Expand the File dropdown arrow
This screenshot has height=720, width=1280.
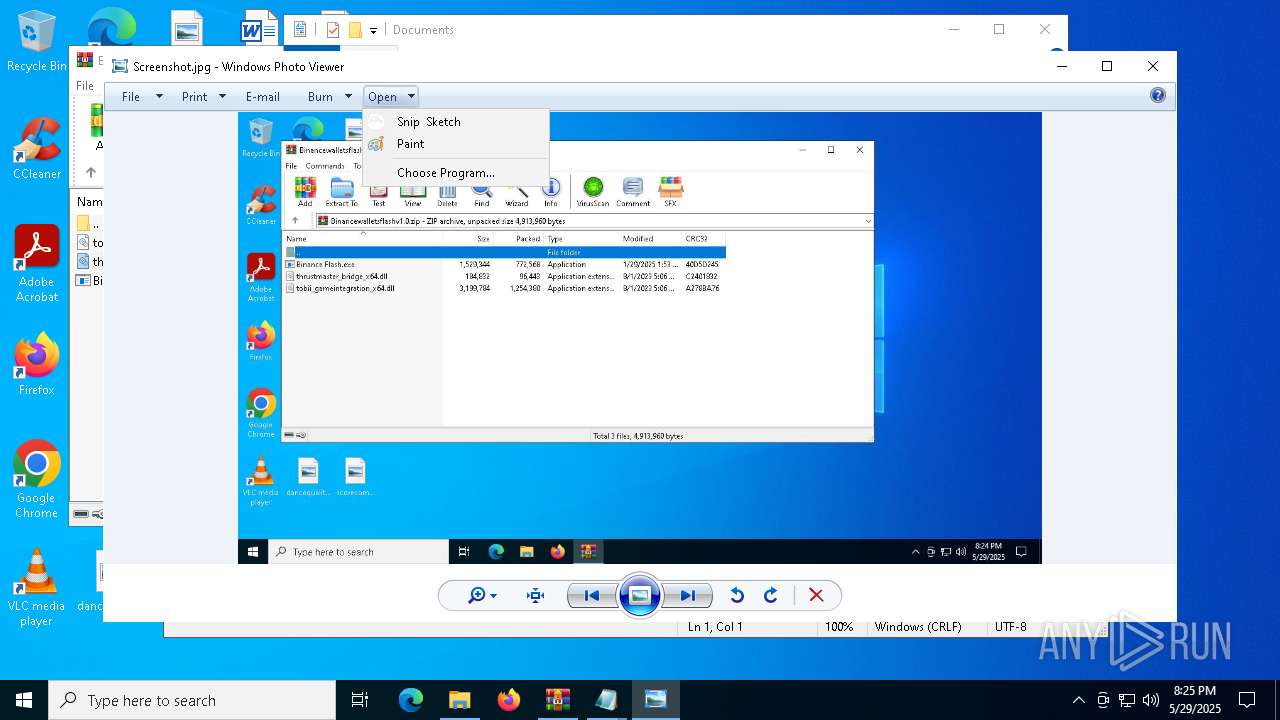[x=158, y=97]
